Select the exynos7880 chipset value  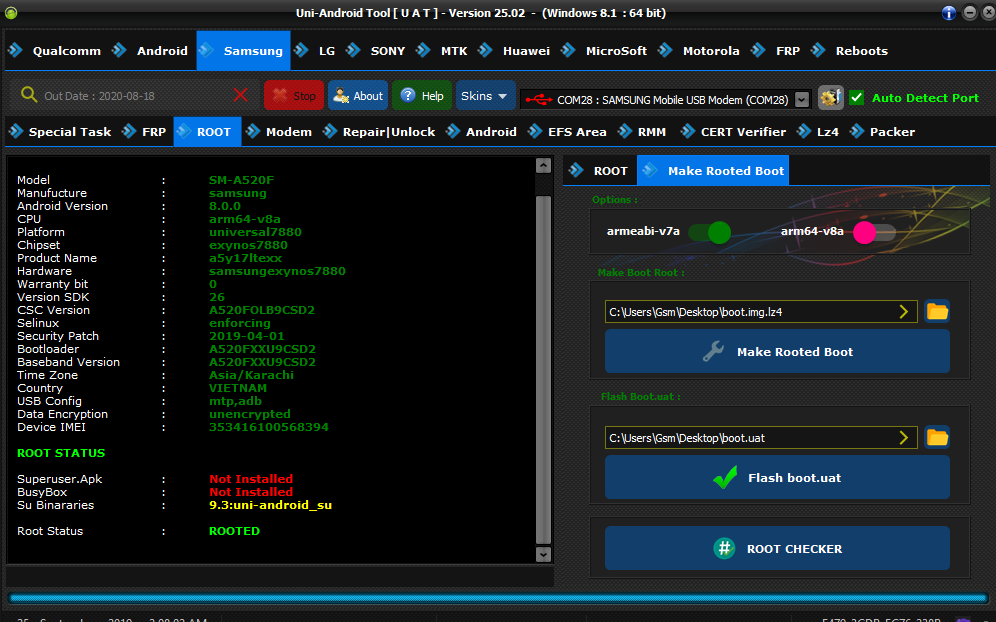pyautogui.click(x=248, y=245)
